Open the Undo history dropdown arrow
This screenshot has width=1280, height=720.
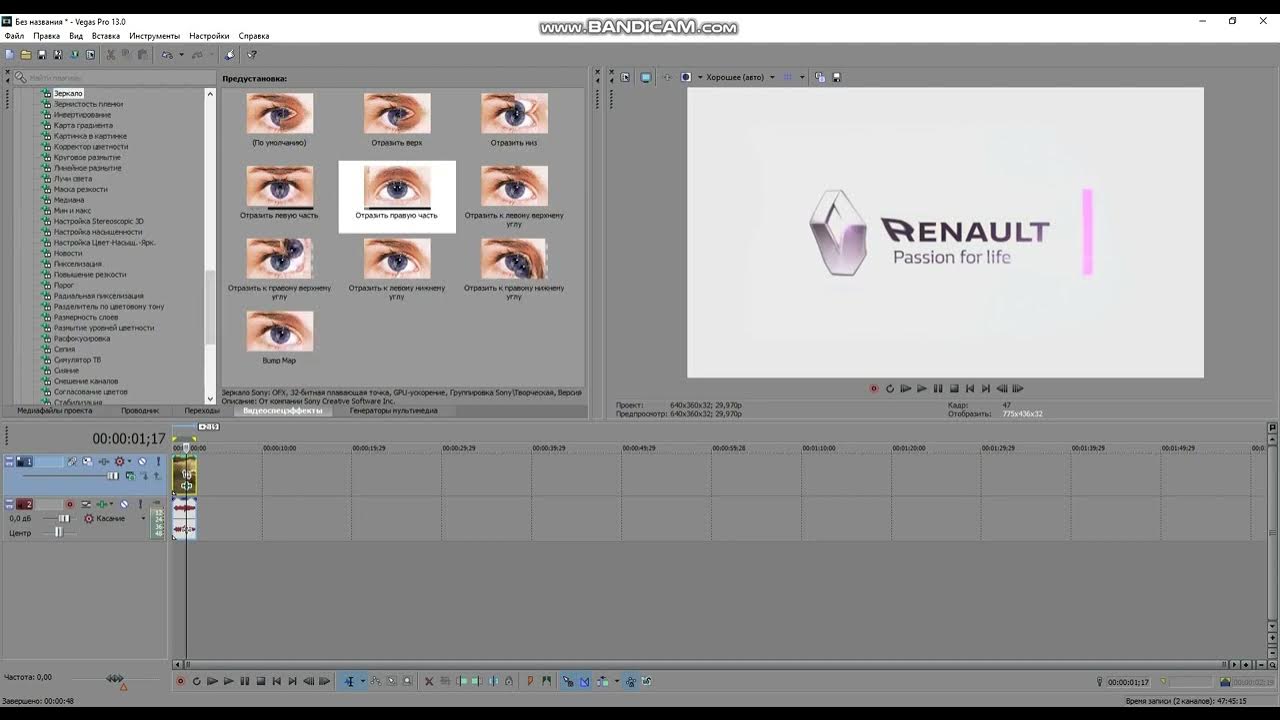pyautogui.click(x=181, y=55)
